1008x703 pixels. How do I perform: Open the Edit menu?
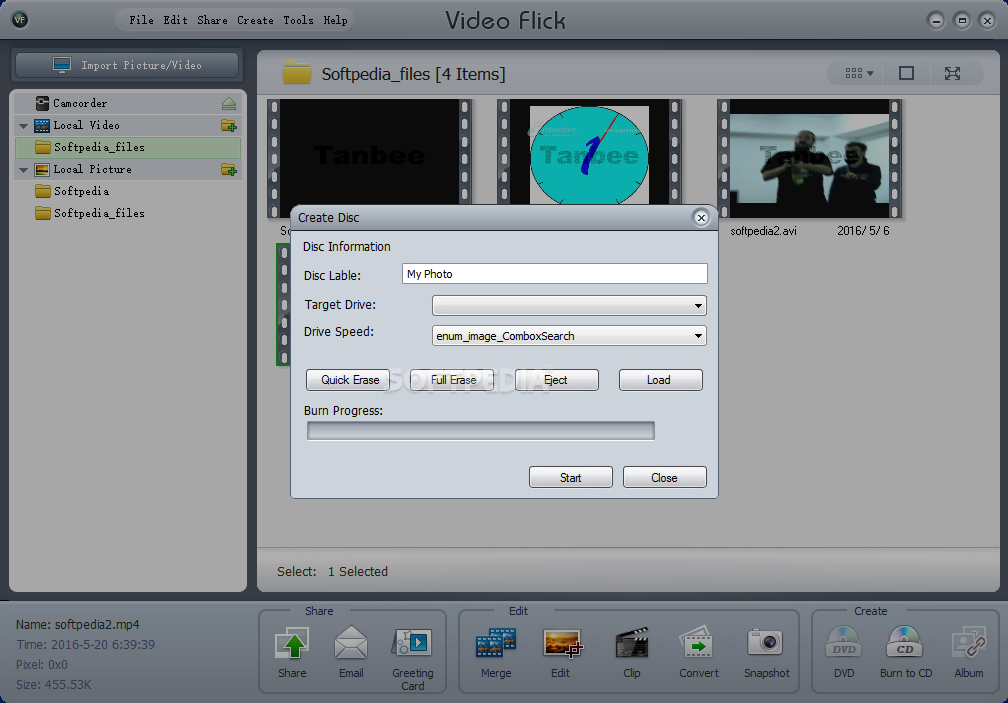pyautogui.click(x=176, y=21)
